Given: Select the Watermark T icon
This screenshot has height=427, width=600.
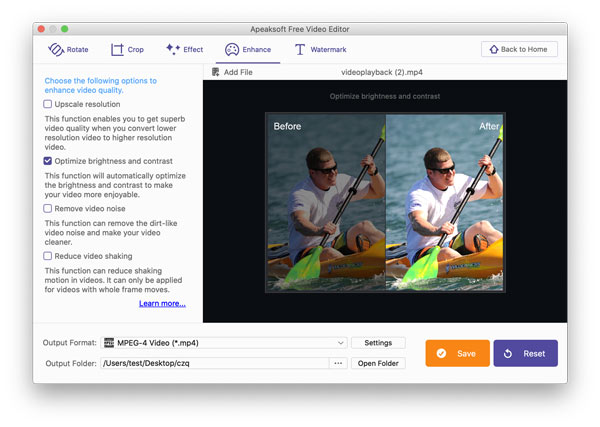Looking at the screenshot, I should point(300,49).
